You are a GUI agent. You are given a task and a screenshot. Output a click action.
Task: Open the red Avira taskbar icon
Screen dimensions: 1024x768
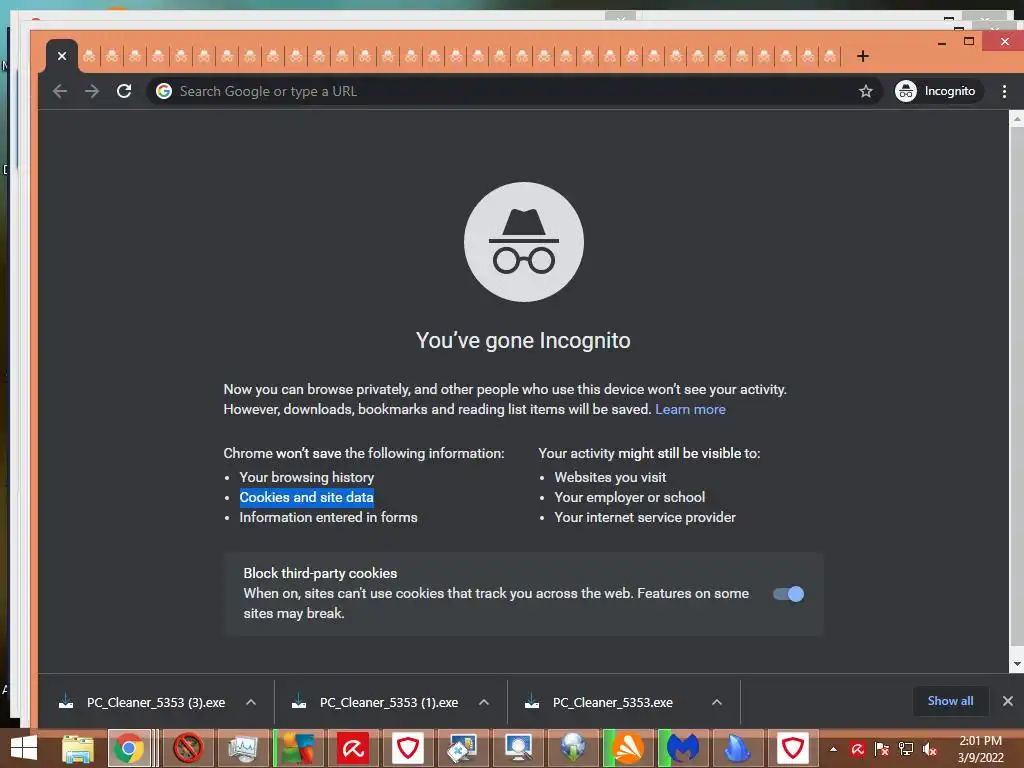pyautogui.click(x=353, y=748)
